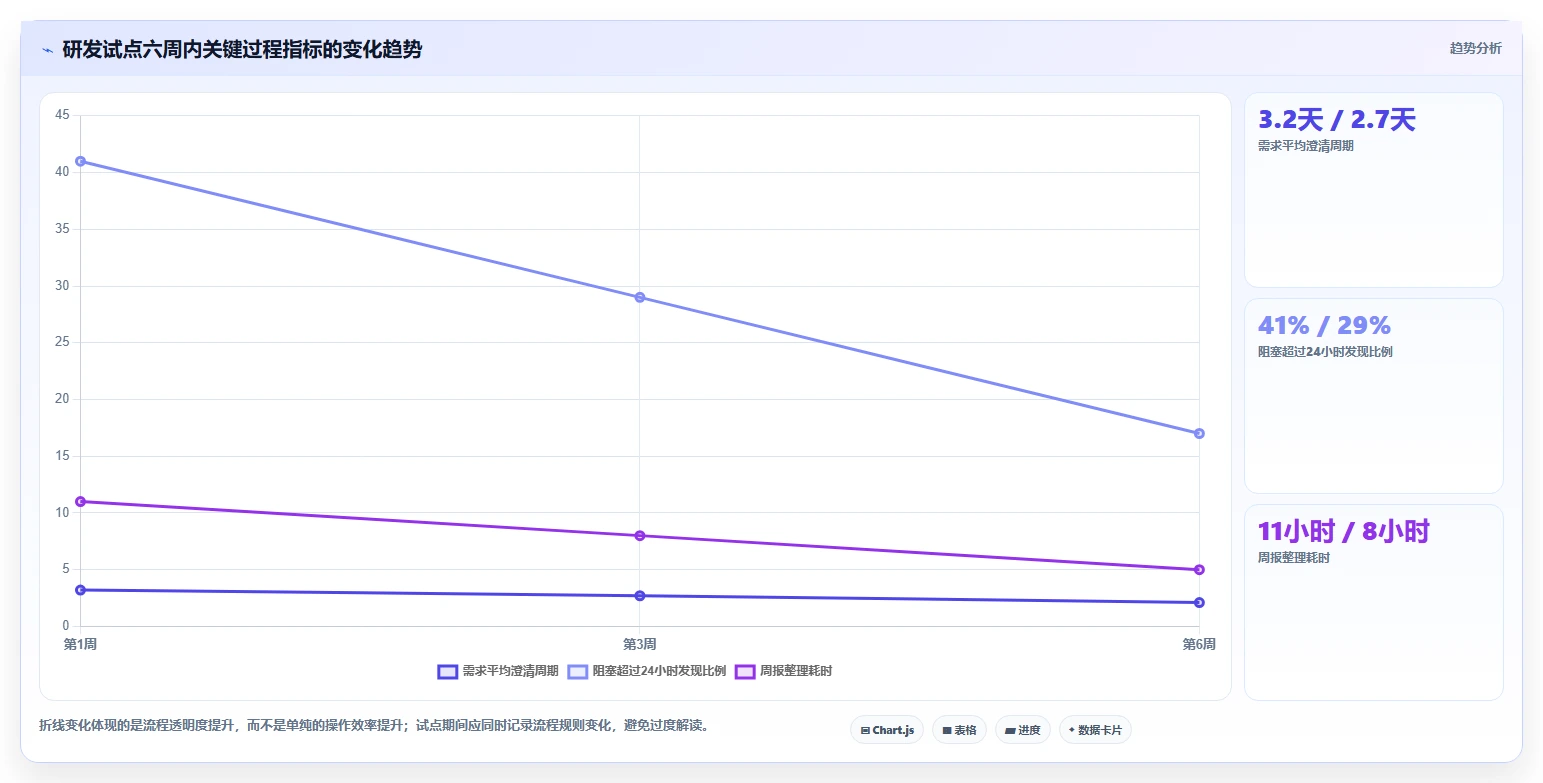Toggle the 需求平均澄清周期 legend swatch
Screen dimensions: 1543x783
point(447,671)
